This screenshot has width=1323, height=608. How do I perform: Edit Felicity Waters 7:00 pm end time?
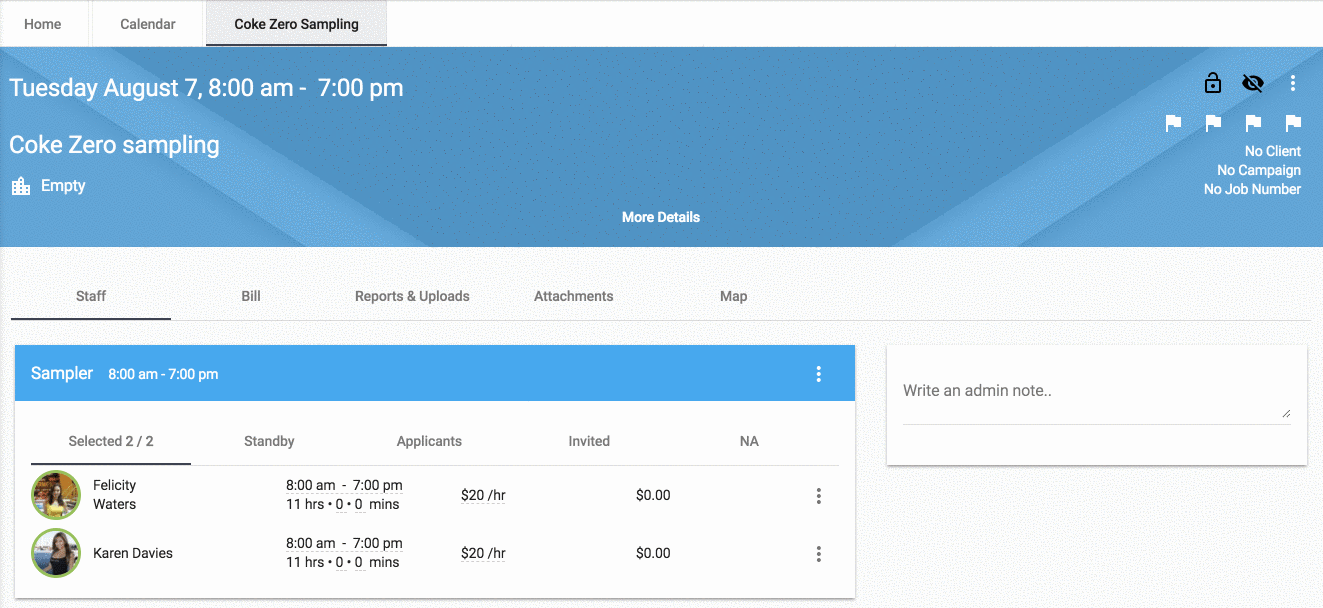[378, 485]
